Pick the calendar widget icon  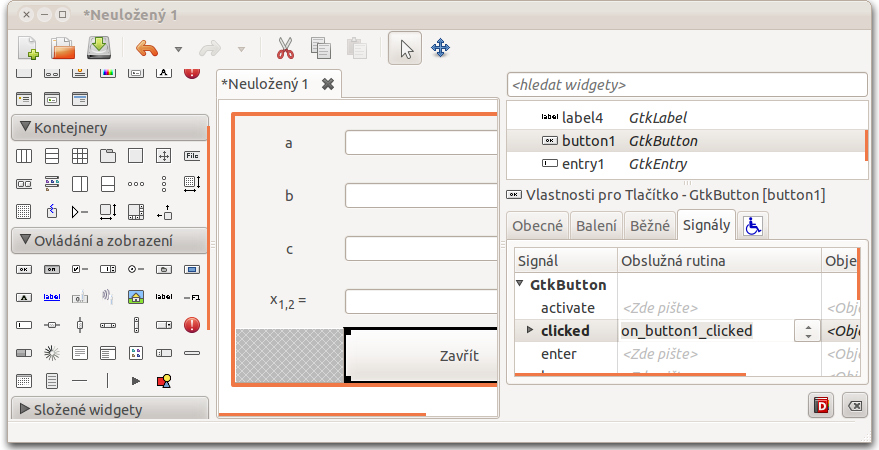click(24, 382)
